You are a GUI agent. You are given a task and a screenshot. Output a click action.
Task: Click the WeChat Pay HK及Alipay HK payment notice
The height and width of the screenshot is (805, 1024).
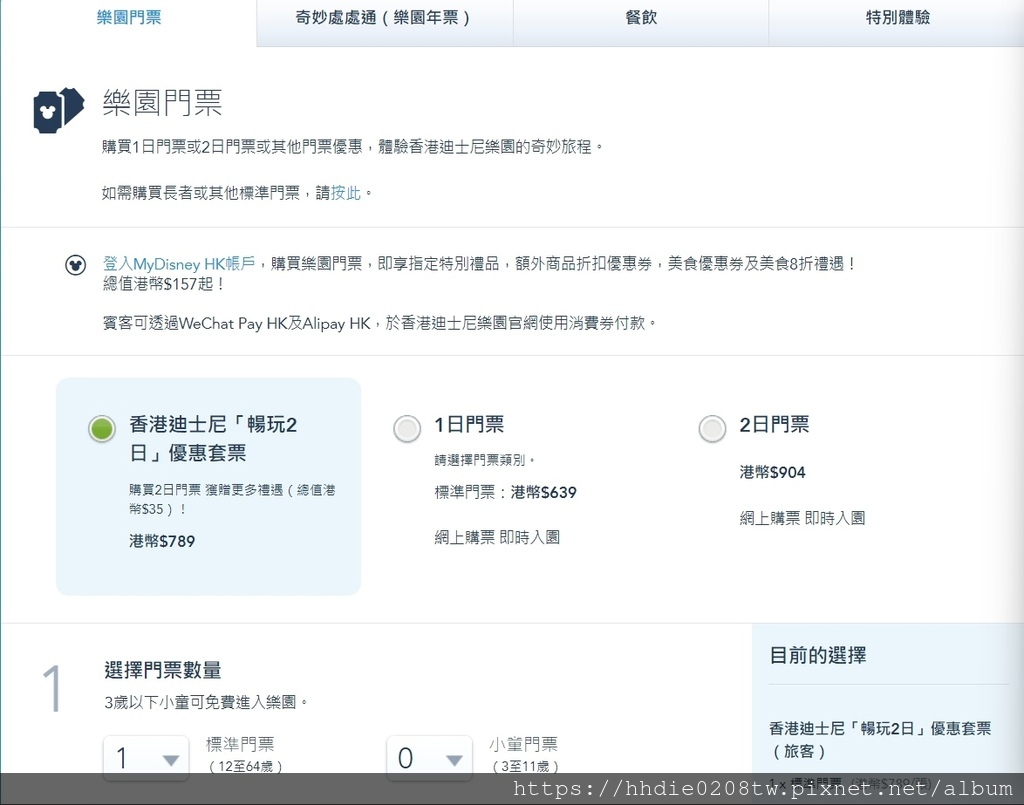(379, 323)
